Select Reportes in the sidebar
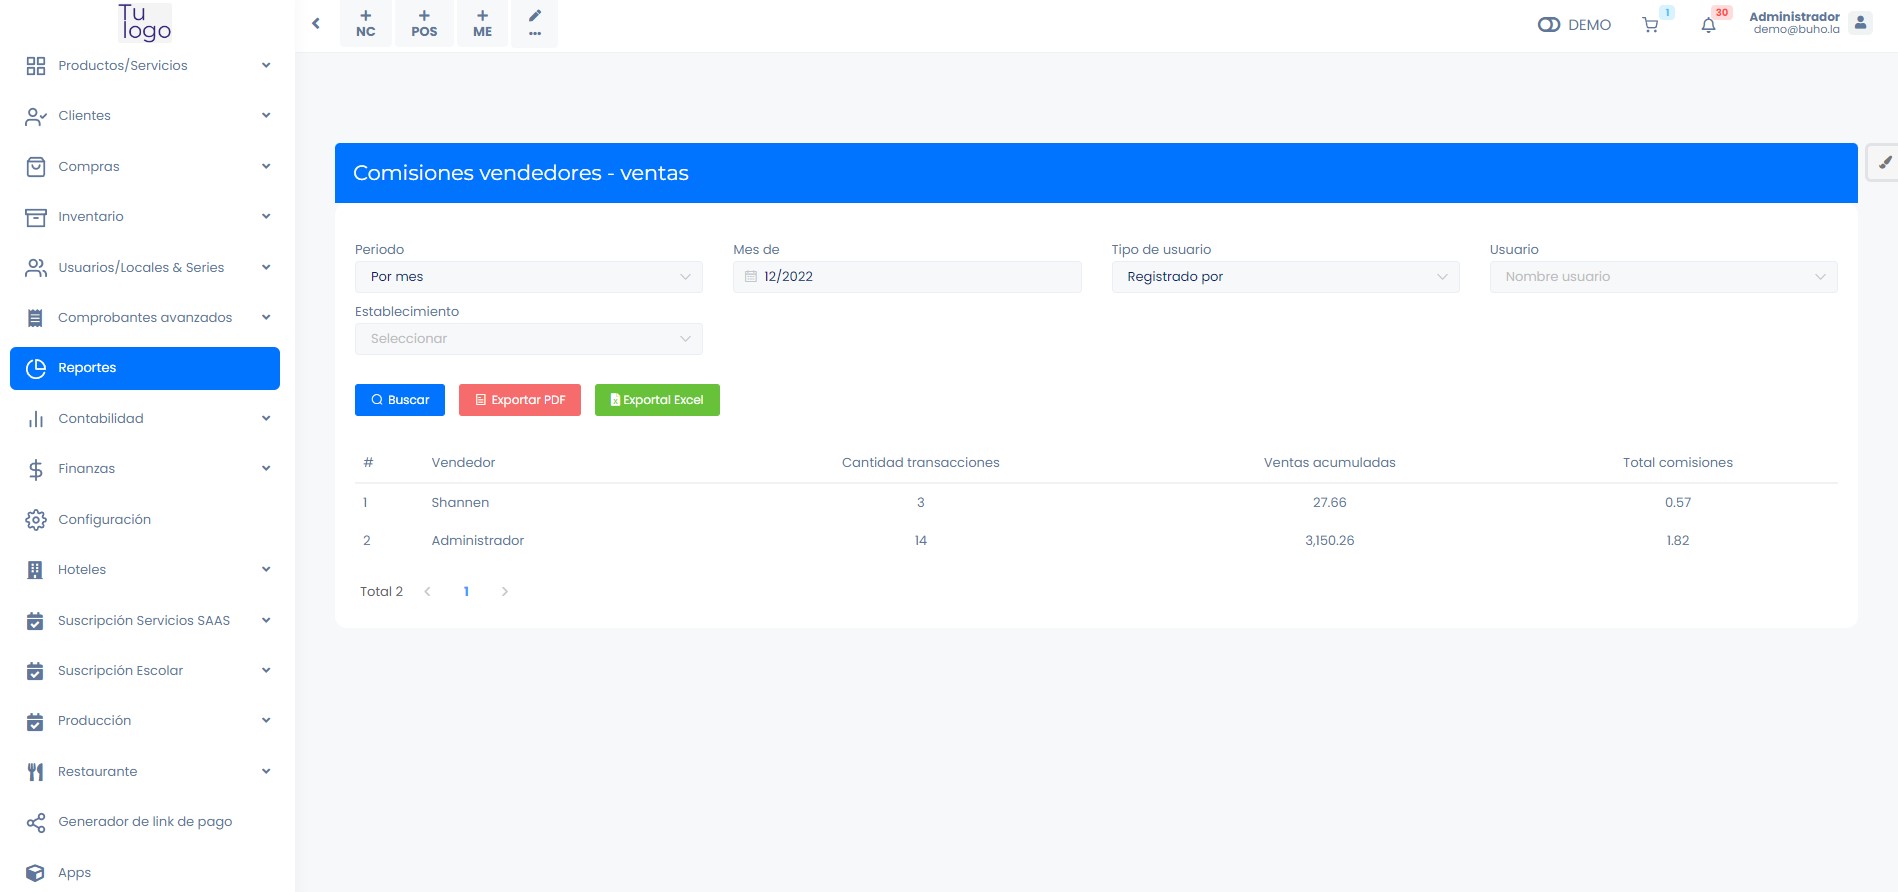This screenshot has width=1898, height=892. tap(145, 368)
